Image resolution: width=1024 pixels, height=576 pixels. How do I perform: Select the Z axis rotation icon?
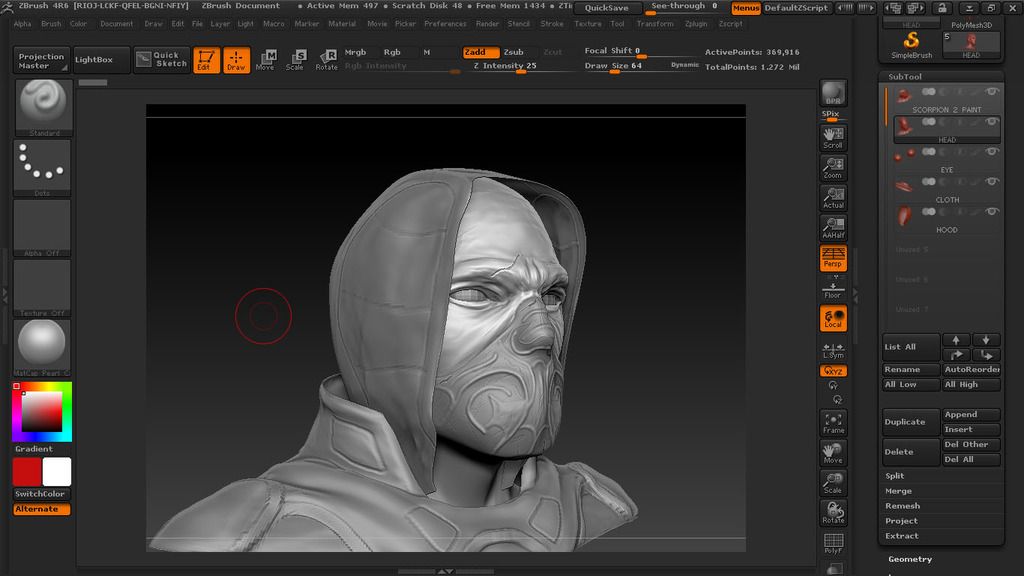[837, 400]
